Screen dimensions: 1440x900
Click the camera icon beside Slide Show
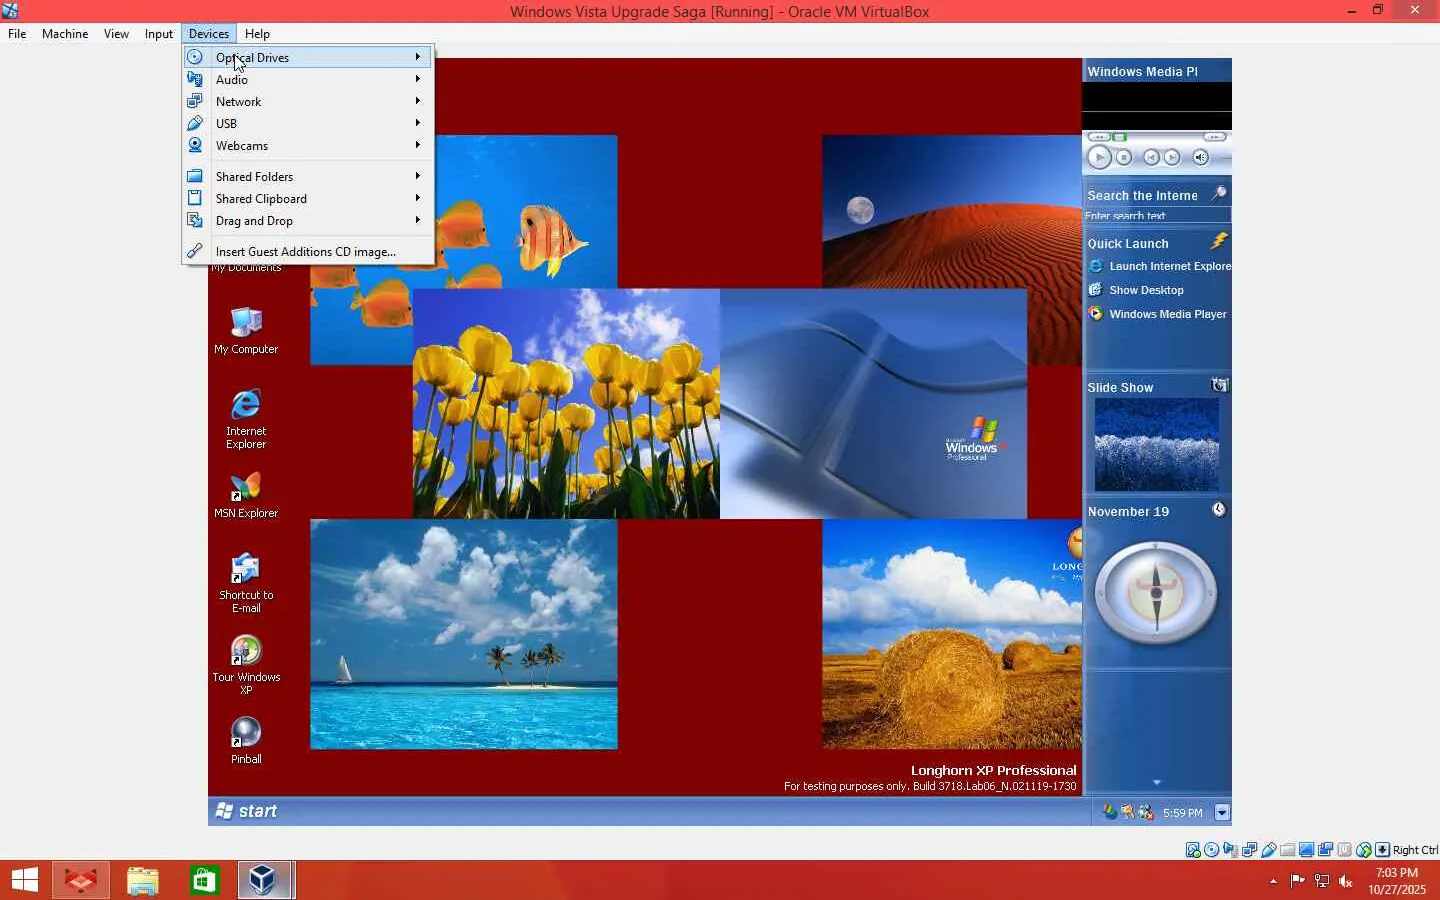[1219, 385]
